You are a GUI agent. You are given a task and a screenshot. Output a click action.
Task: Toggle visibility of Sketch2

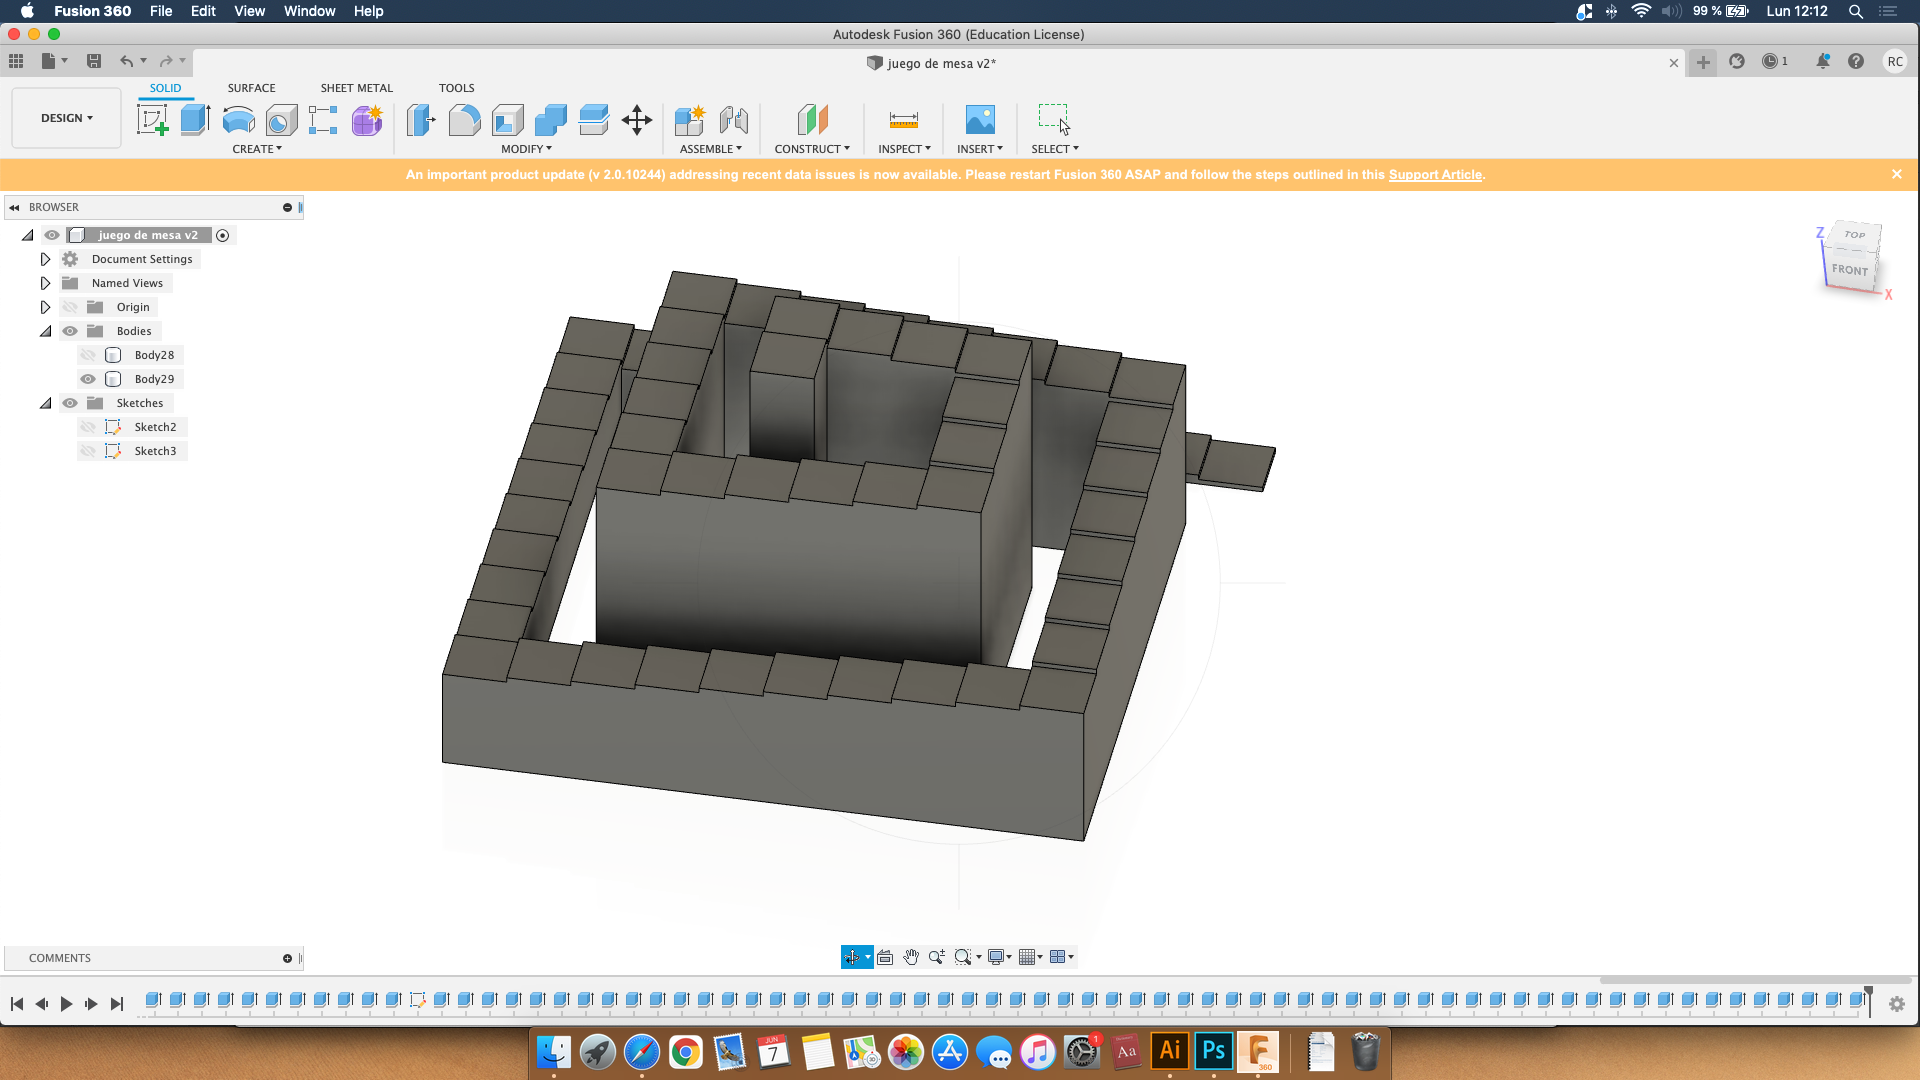tap(88, 427)
